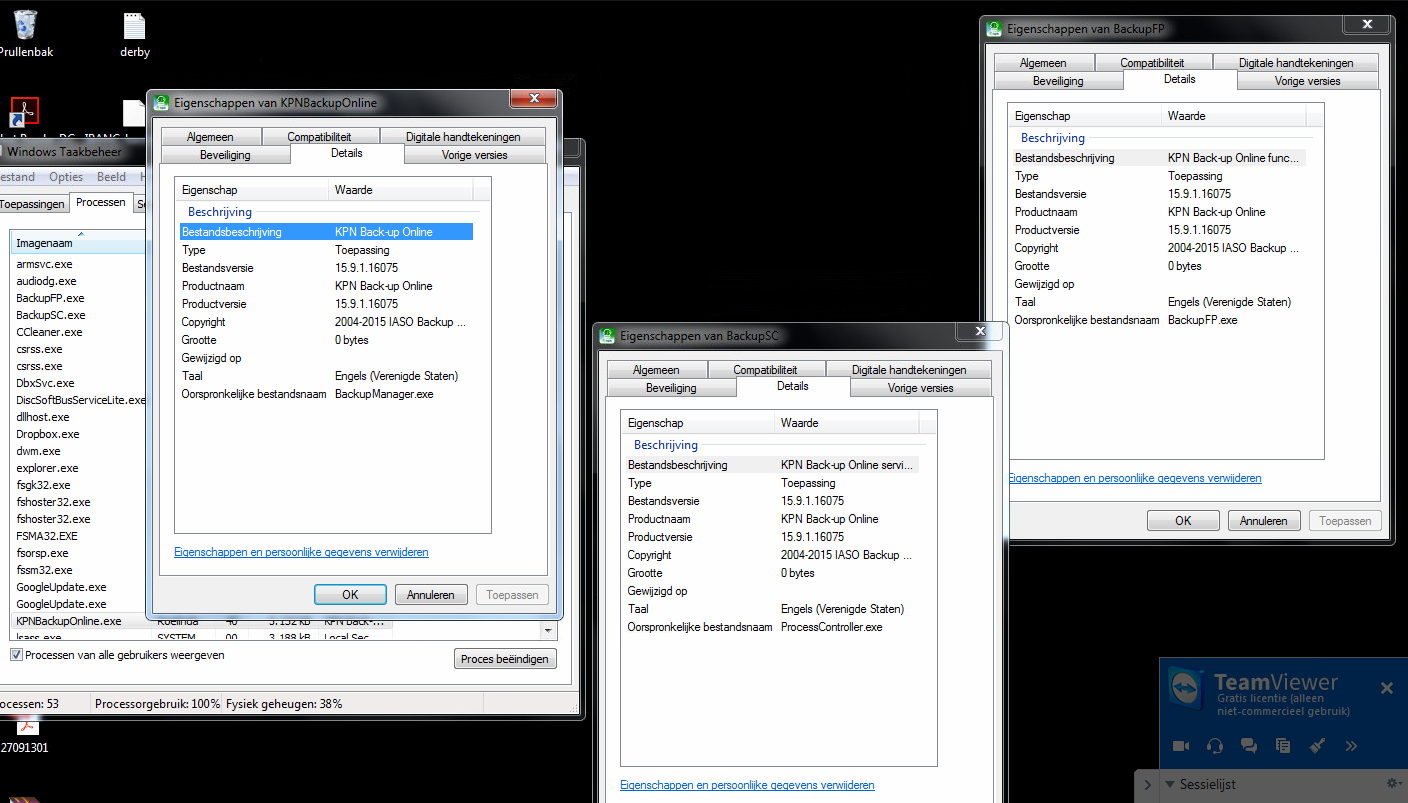Select audiodg.exe process in Taakbeheer
The image size is (1408, 803).
pos(46,281)
